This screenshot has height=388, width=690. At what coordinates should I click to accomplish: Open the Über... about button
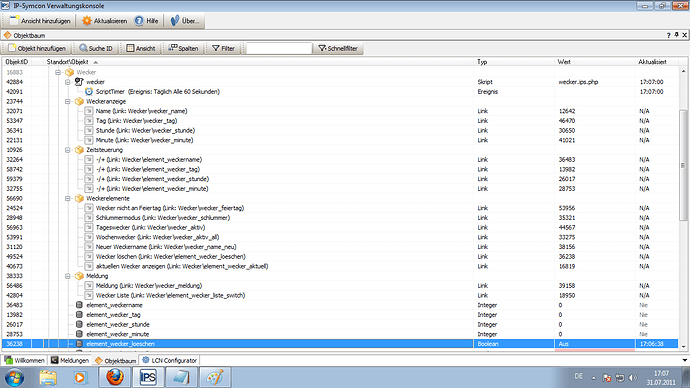pyautogui.click(x=184, y=21)
